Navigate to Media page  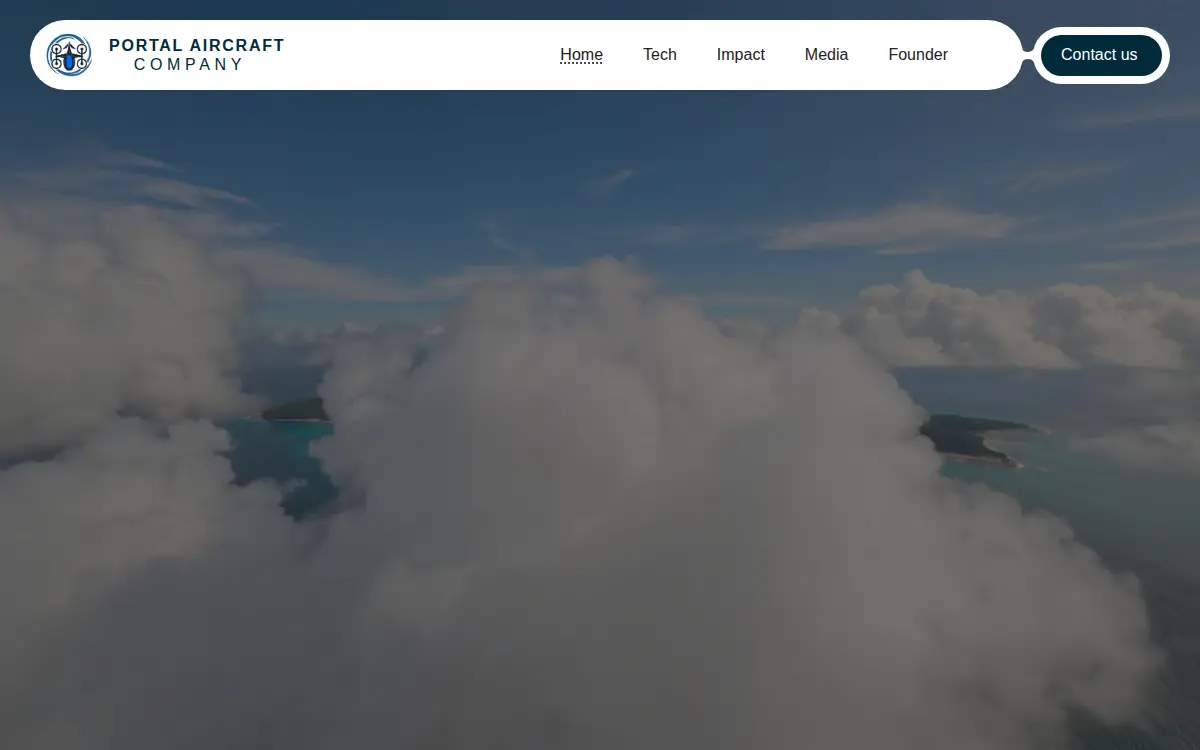(x=826, y=55)
